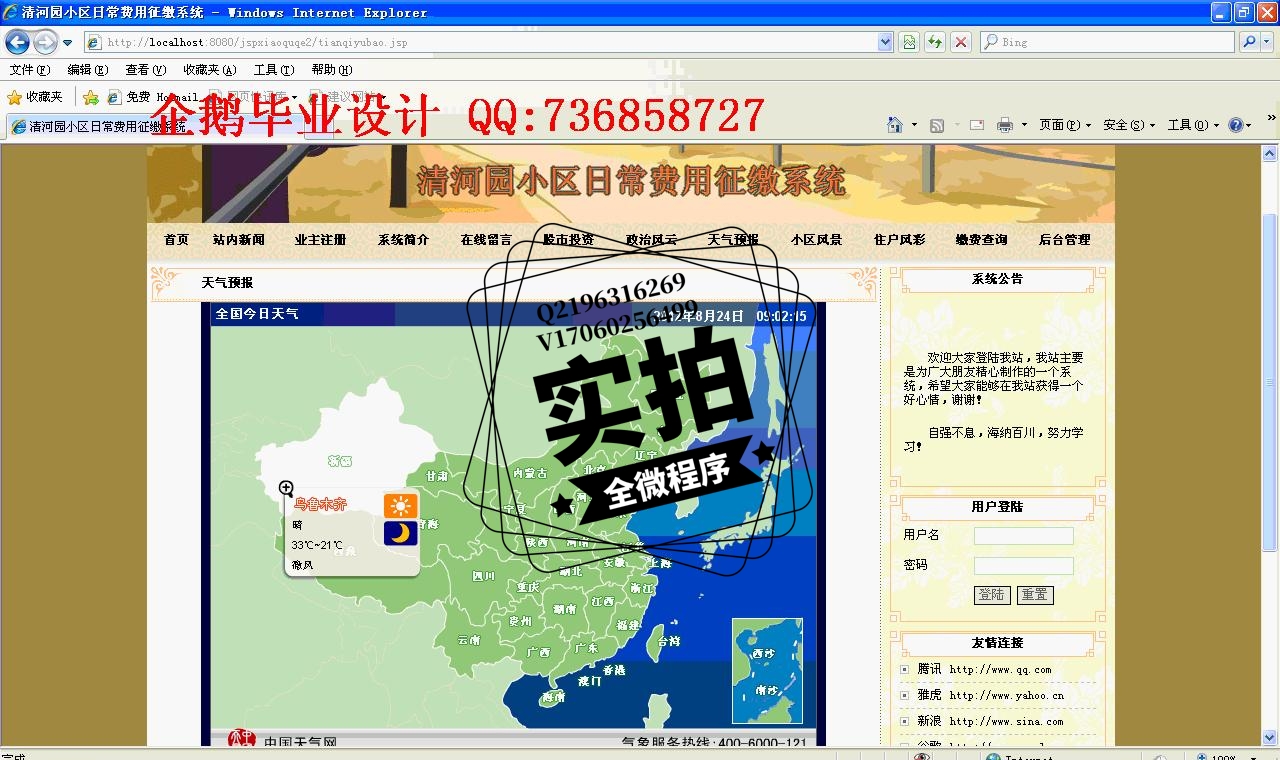The image size is (1280, 760).
Task: Open 雅虎 http://www.yahoo.cn link
Action: 990,695
